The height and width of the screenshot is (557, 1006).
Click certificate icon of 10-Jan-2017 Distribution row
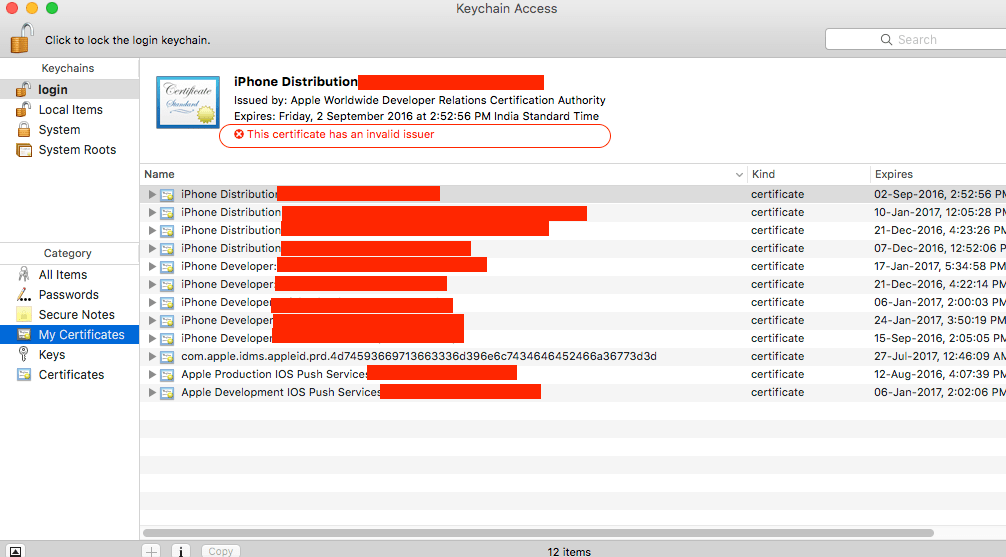tap(167, 212)
